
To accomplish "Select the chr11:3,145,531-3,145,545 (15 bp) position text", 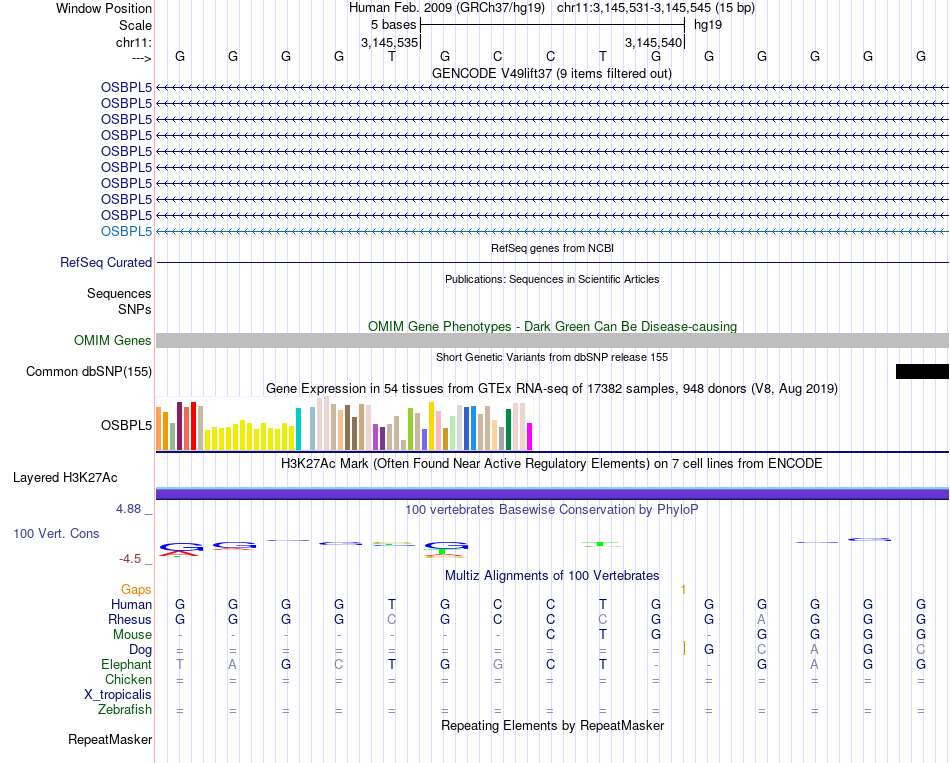I will pos(656,8).
